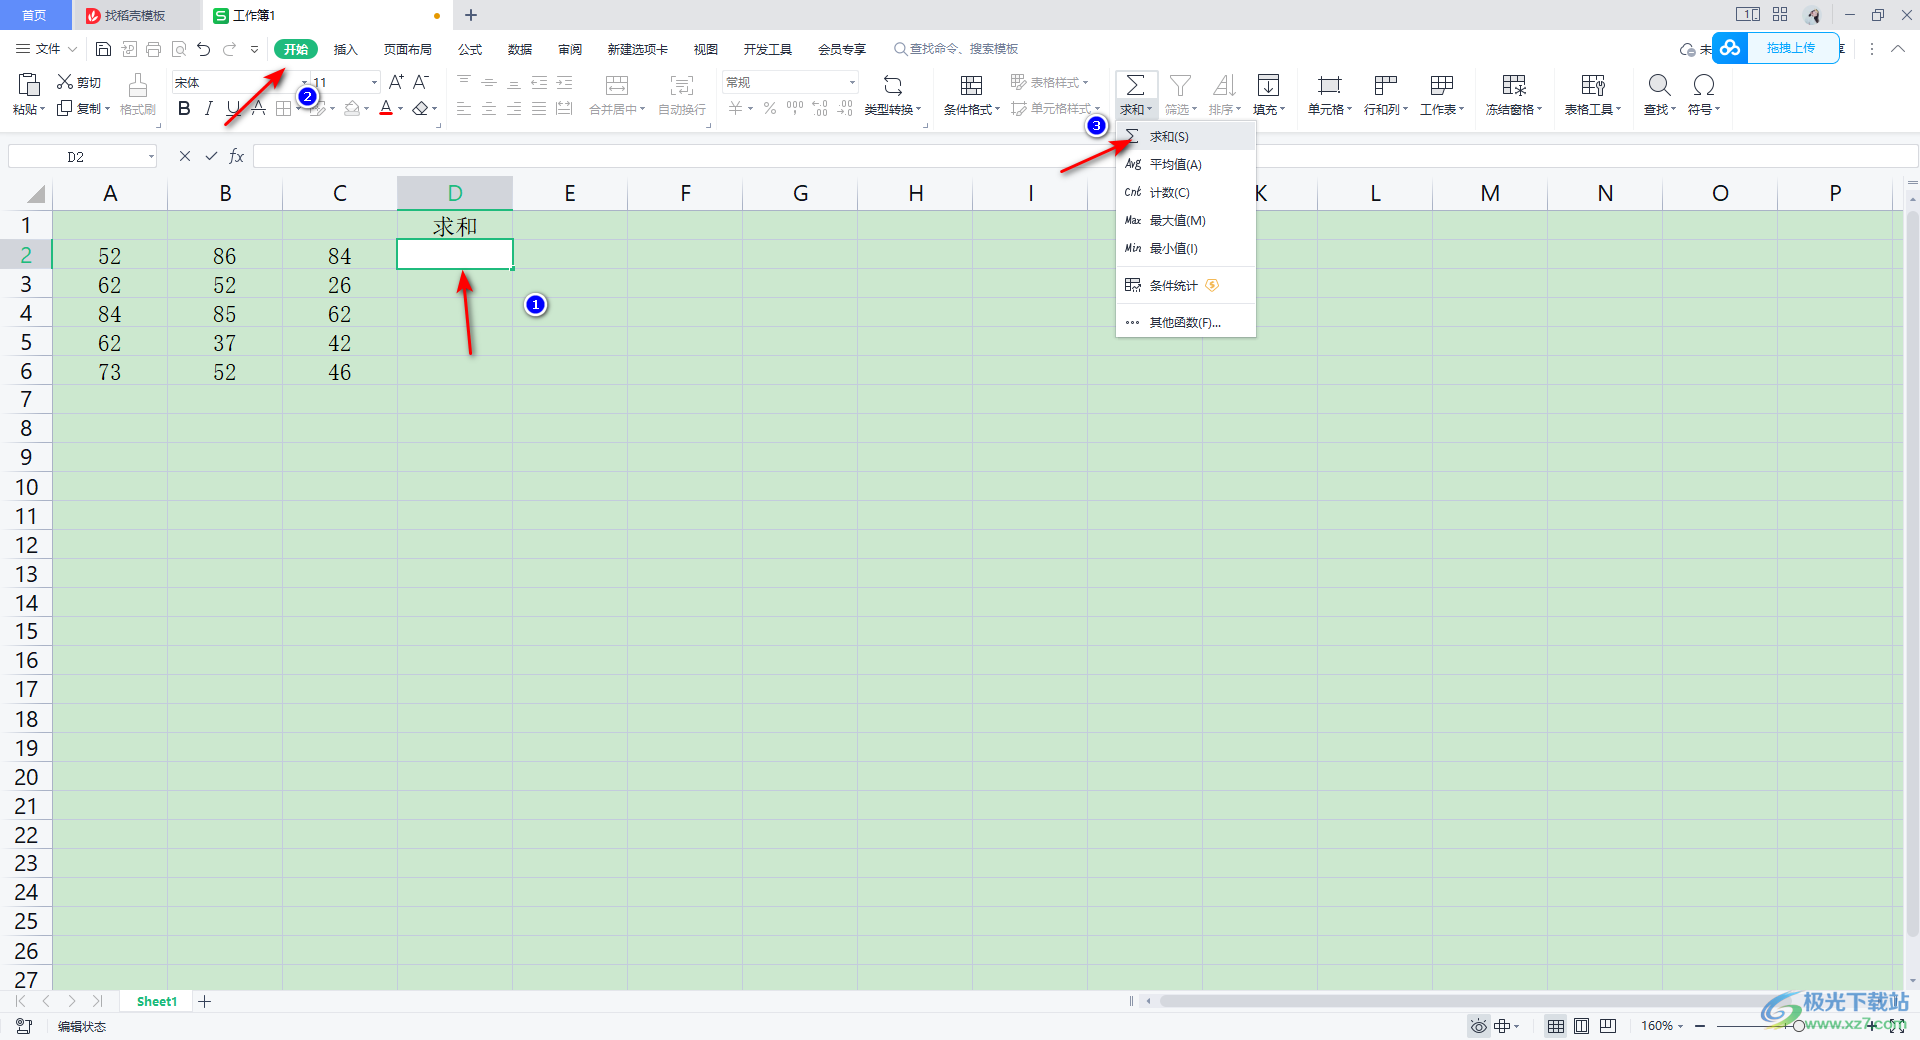Click the zoom out minus button
The image size is (1920, 1040).
(x=1700, y=1026)
